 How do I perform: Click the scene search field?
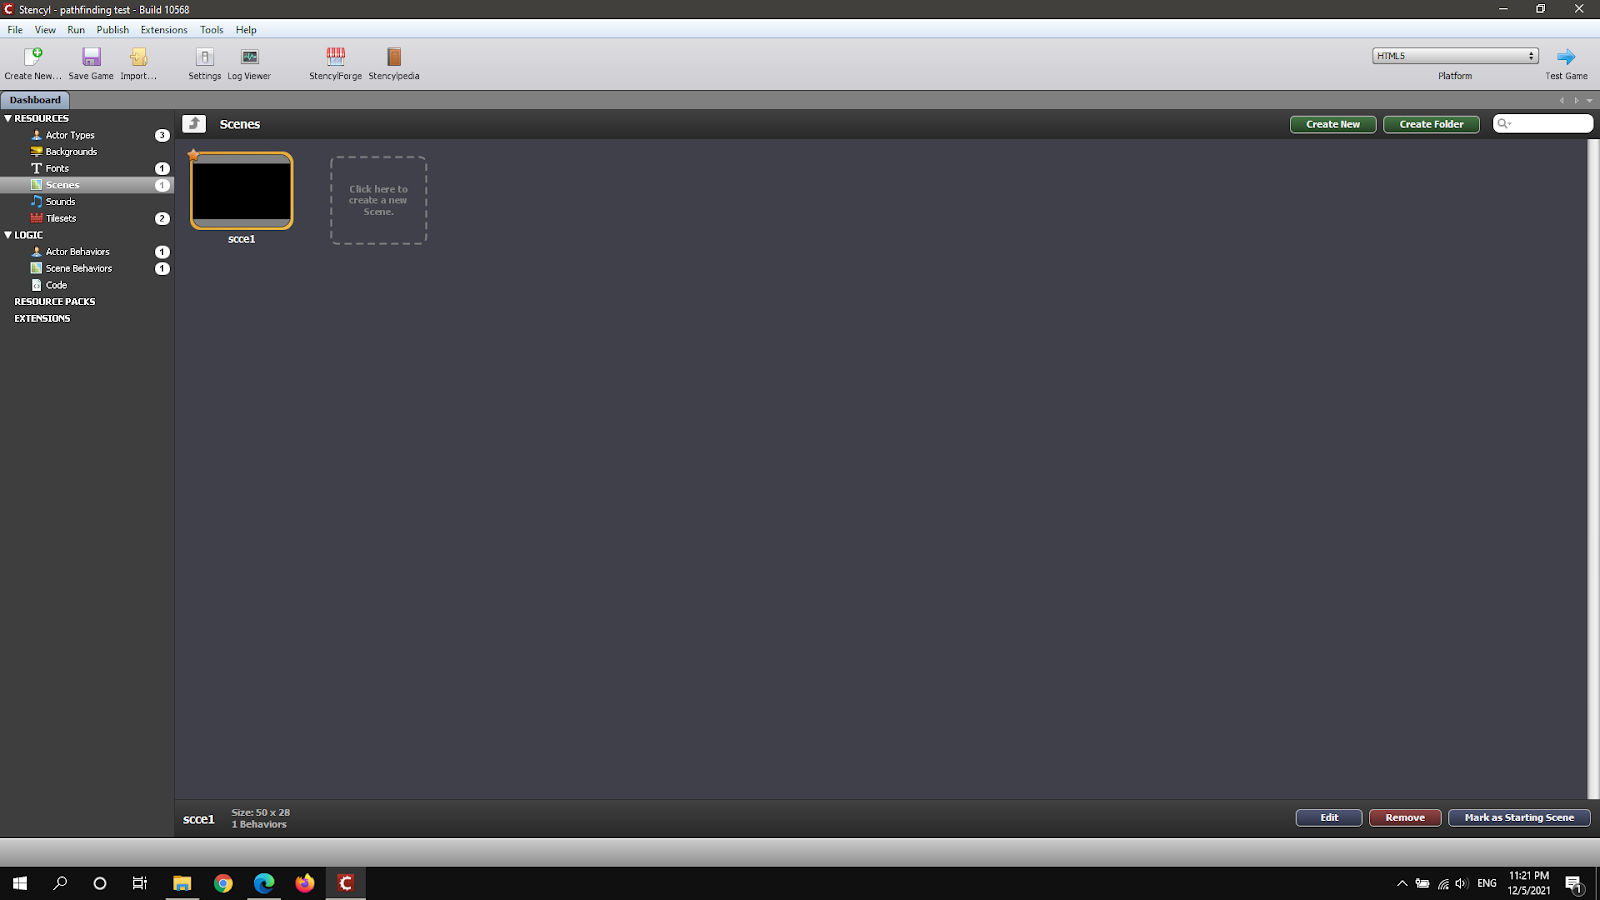click(1543, 124)
